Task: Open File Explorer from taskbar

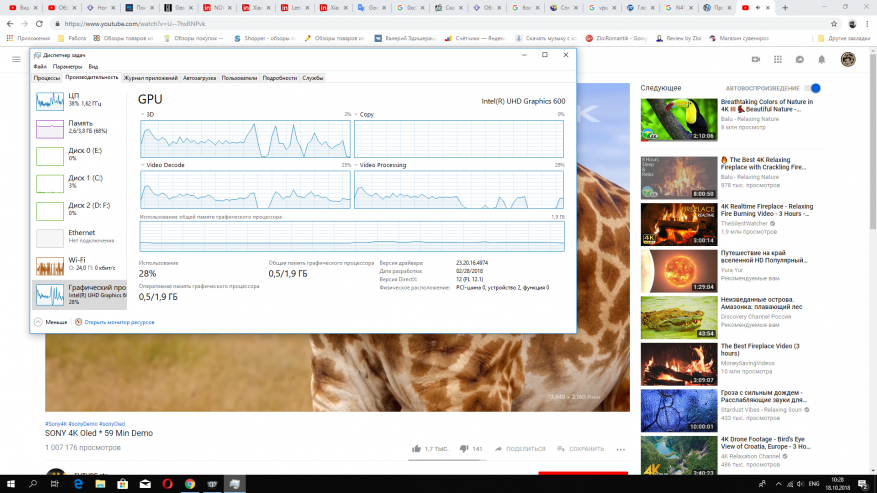Action: [100, 484]
